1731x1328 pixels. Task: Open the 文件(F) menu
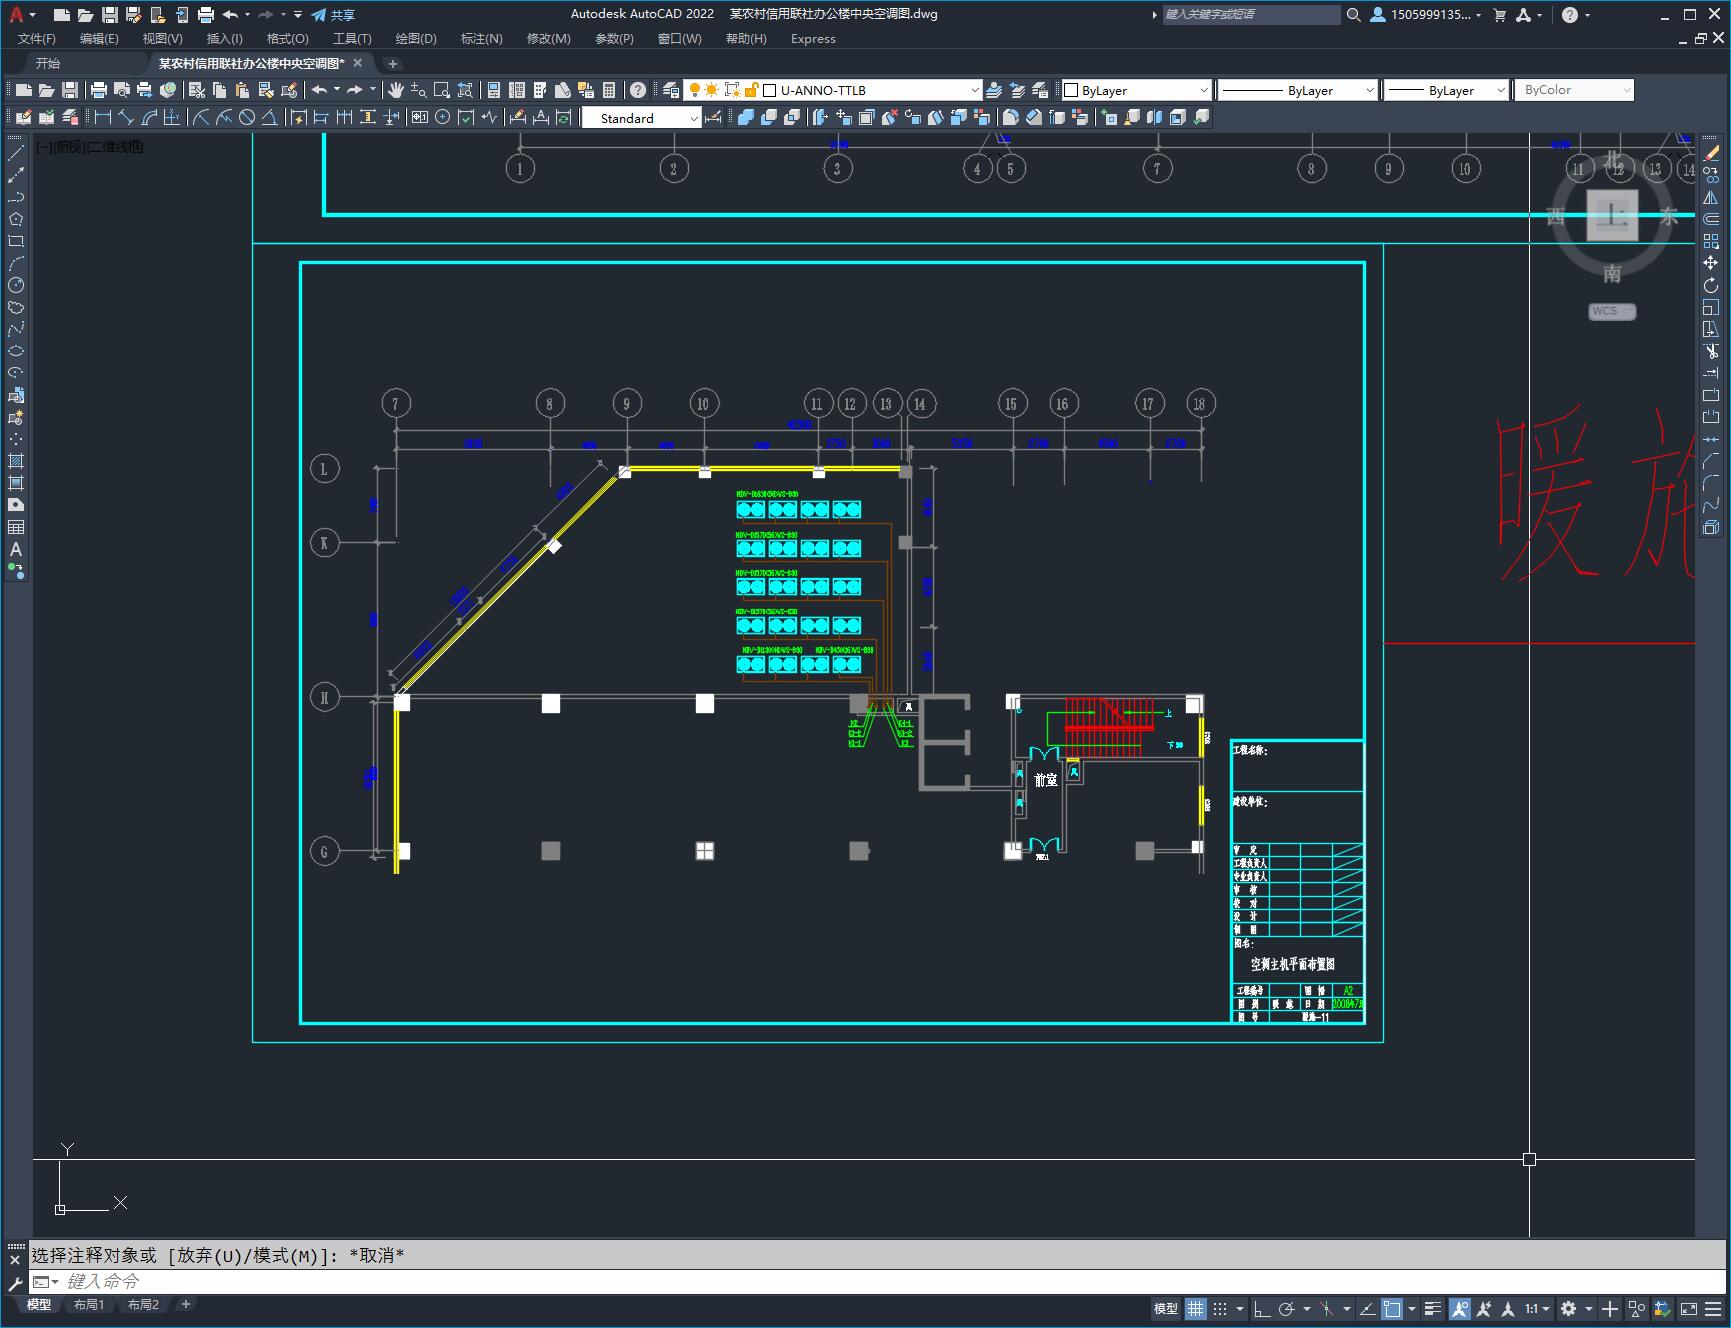pyautogui.click(x=37, y=39)
